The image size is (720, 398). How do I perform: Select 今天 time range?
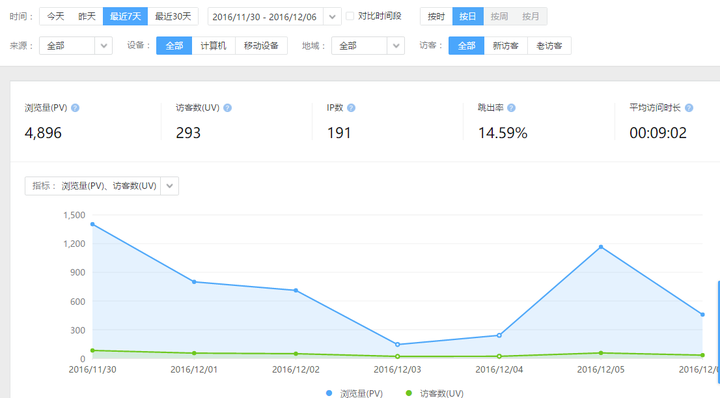(56, 17)
